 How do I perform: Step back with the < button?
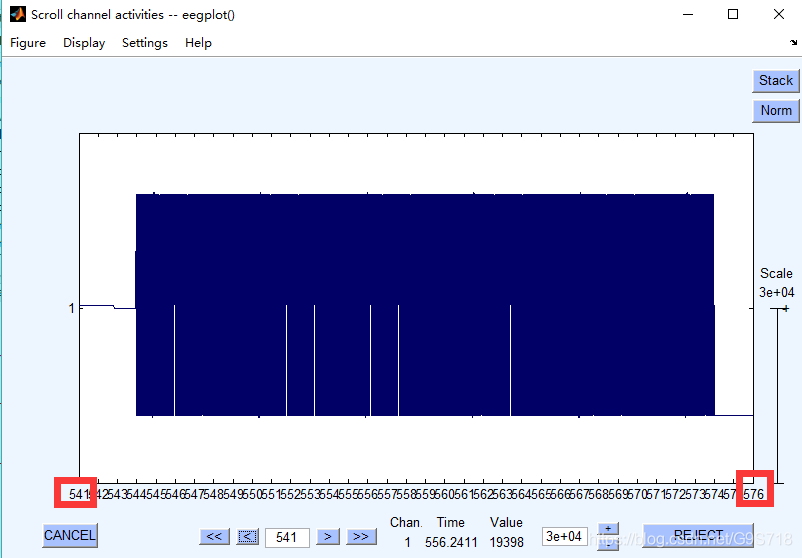point(248,537)
